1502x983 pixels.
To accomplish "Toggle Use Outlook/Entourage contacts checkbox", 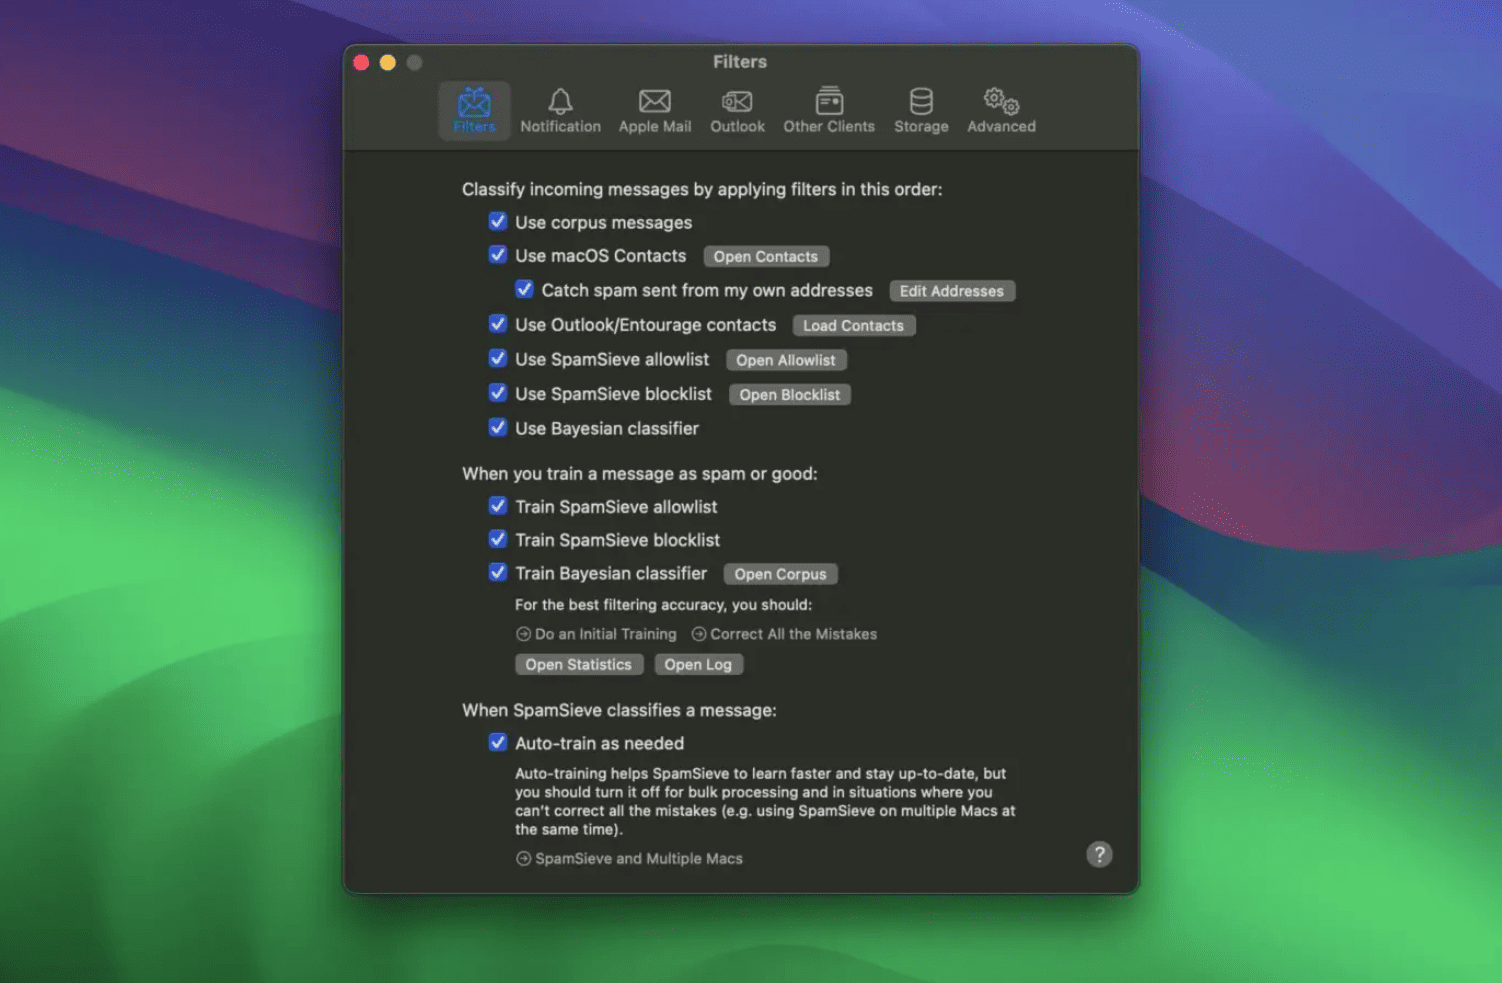I will (497, 324).
